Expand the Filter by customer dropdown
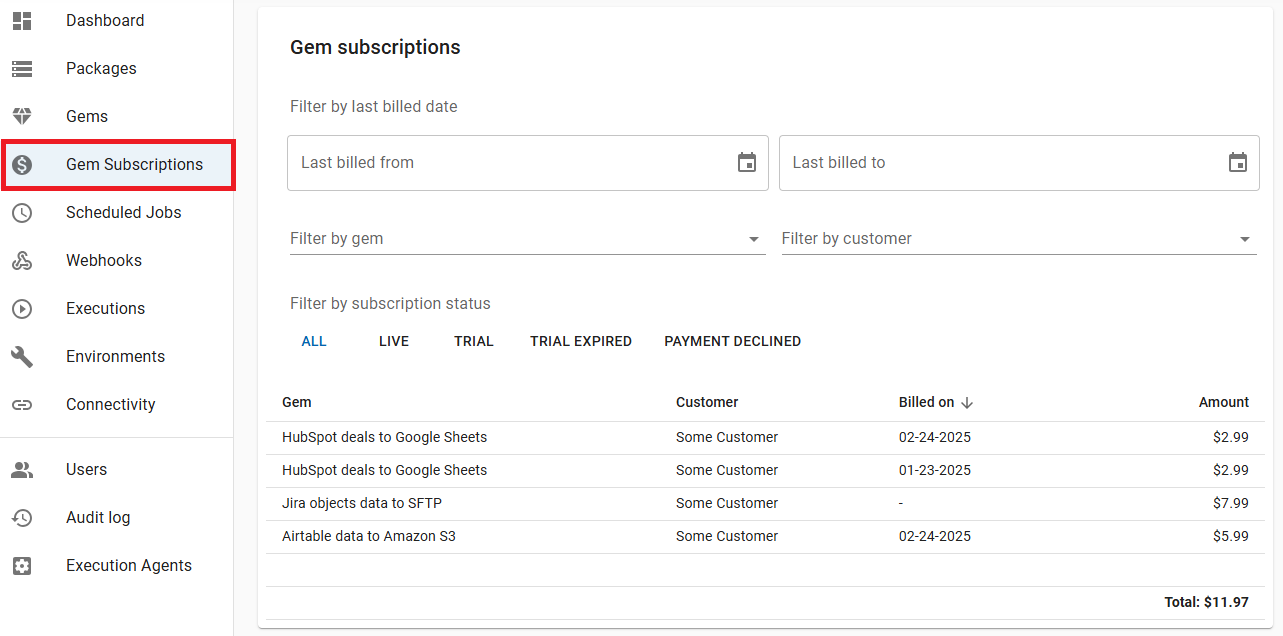Viewport: 1283px width, 636px height. [x=1244, y=239]
